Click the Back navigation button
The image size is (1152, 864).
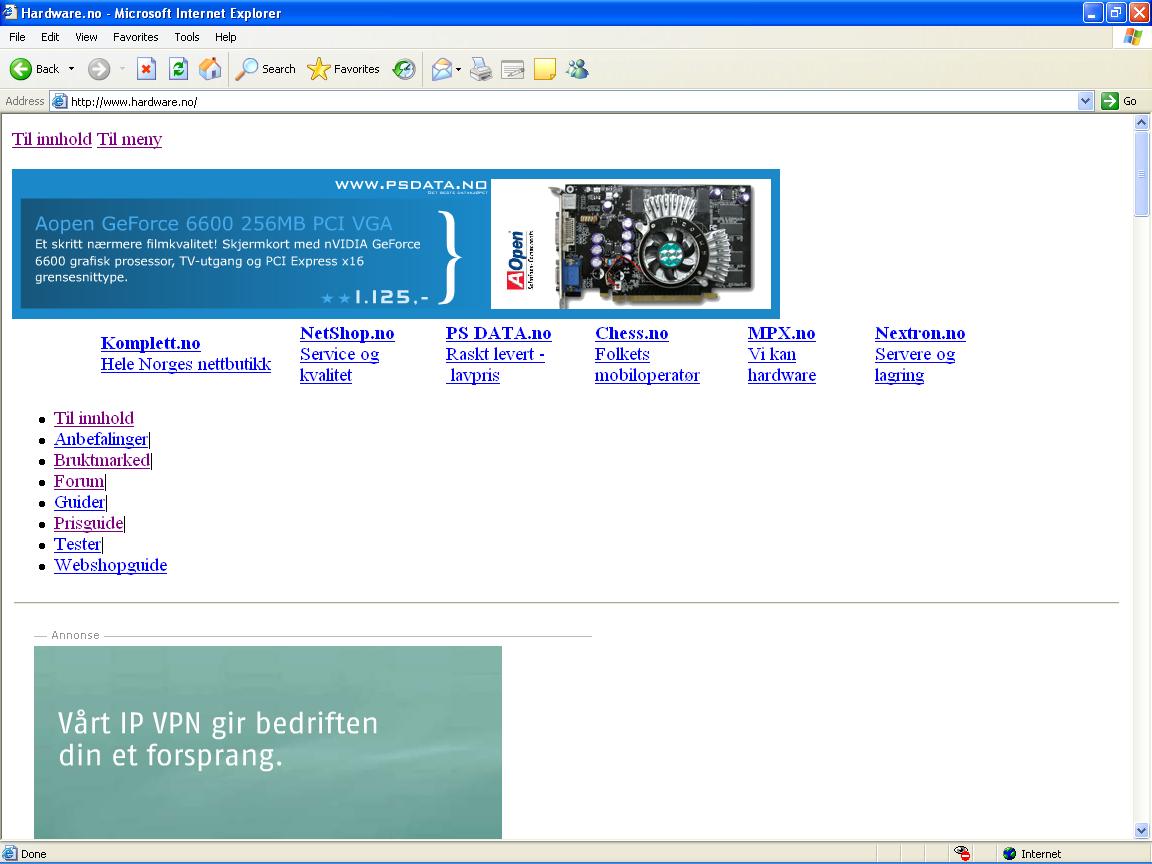(x=34, y=69)
